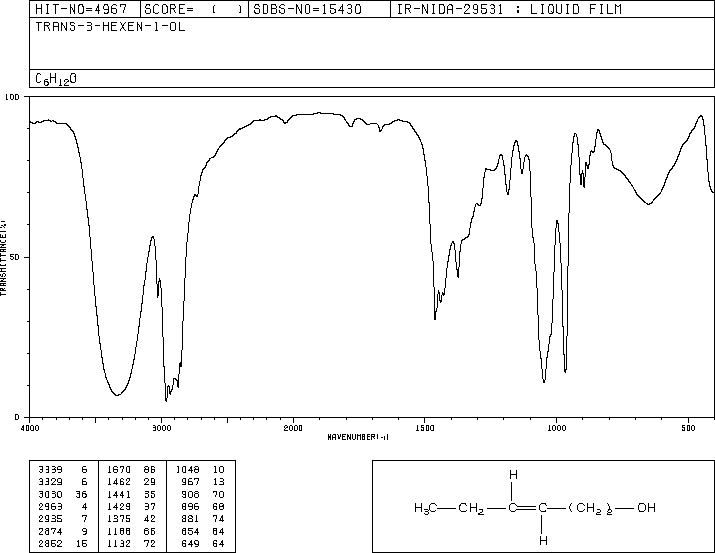This screenshot has width=715, height=553.
Task: Select peak wavenumber 2963 in the table
Action: click(51, 506)
